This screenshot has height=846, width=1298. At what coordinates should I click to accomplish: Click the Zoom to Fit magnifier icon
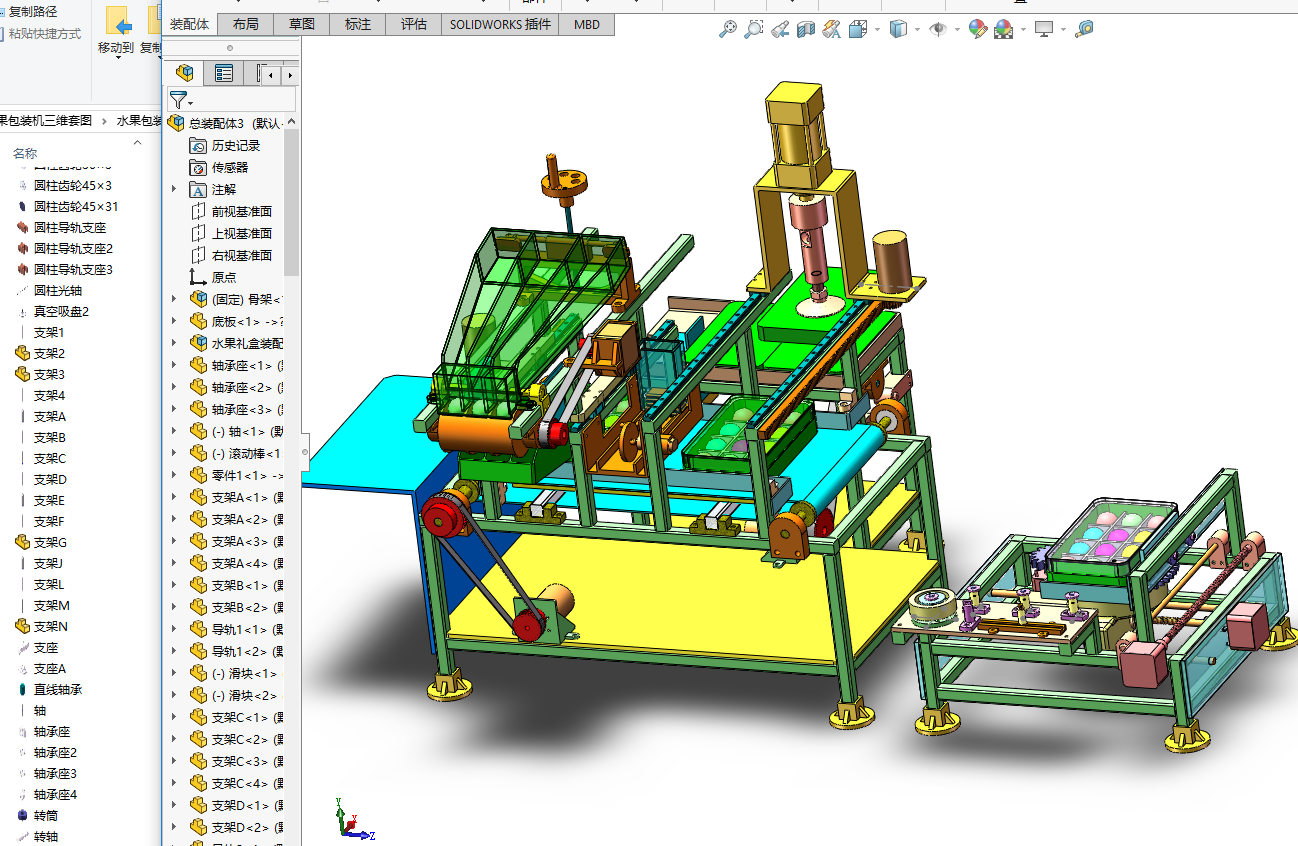[727, 30]
